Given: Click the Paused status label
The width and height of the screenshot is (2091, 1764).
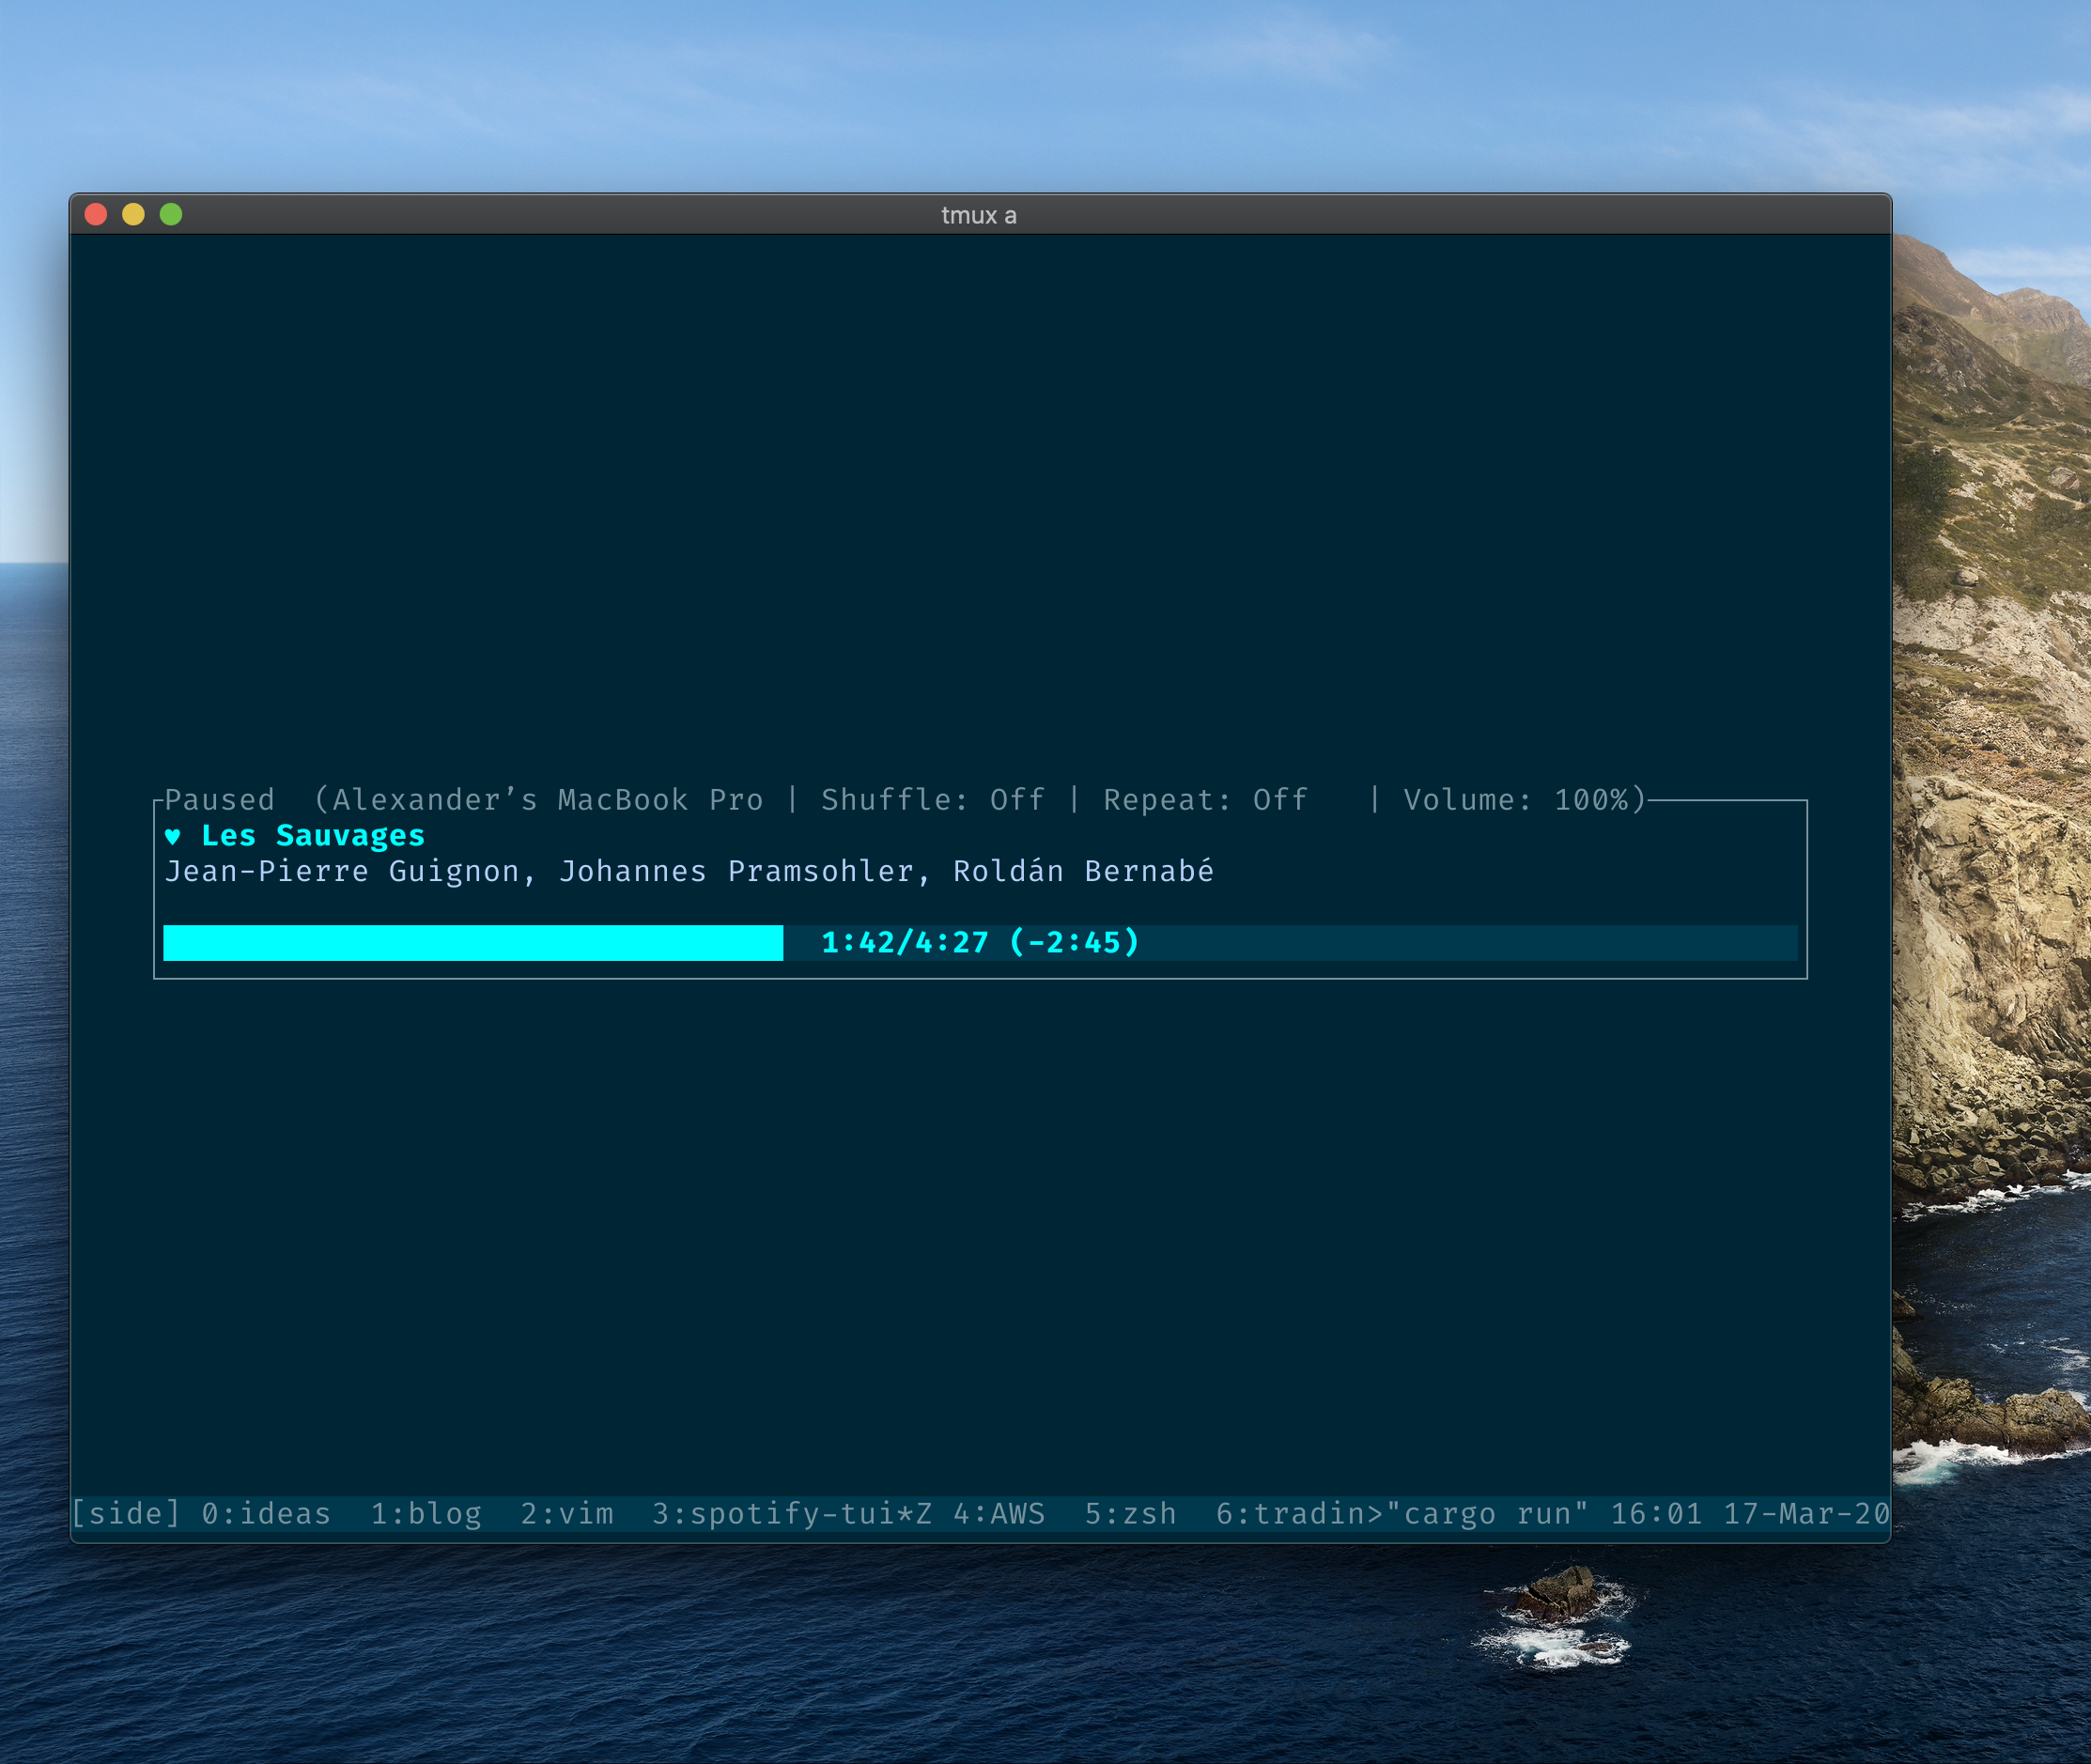Looking at the screenshot, I should (x=222, y=799).
